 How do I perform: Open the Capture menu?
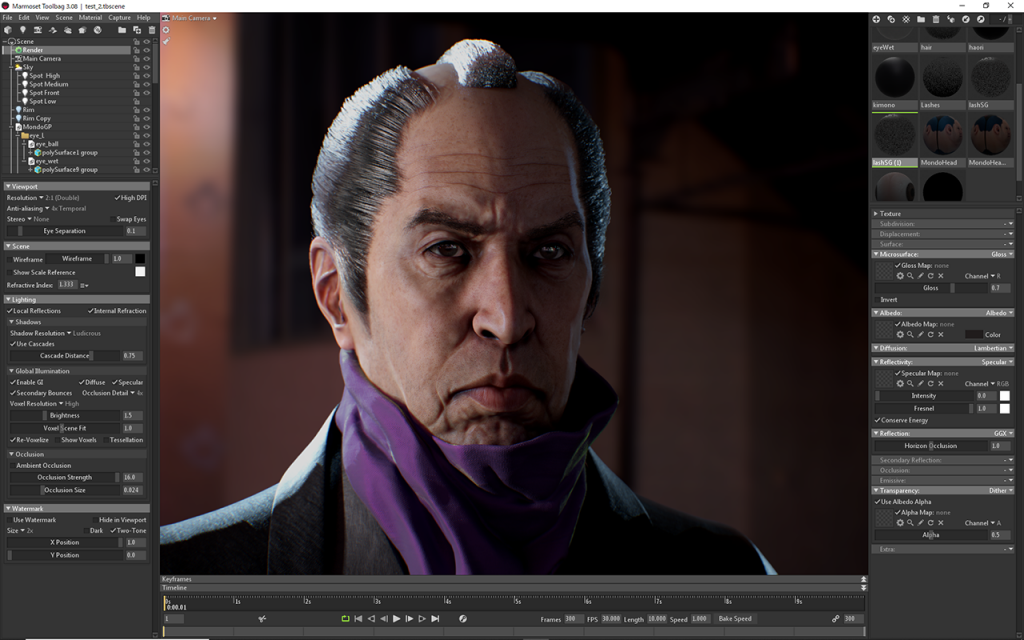click(x=120, y=18)
